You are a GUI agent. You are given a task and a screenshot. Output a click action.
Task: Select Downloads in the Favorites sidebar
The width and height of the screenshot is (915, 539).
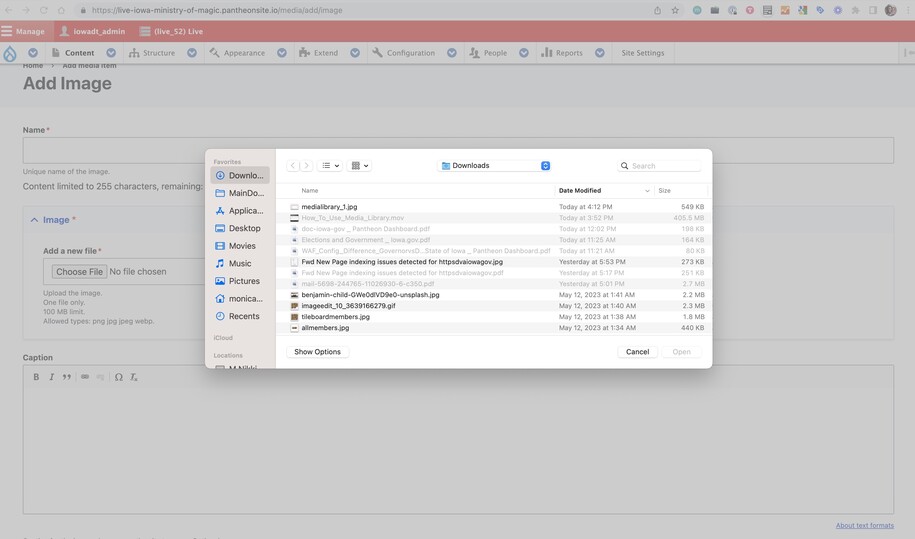(240, 176)
